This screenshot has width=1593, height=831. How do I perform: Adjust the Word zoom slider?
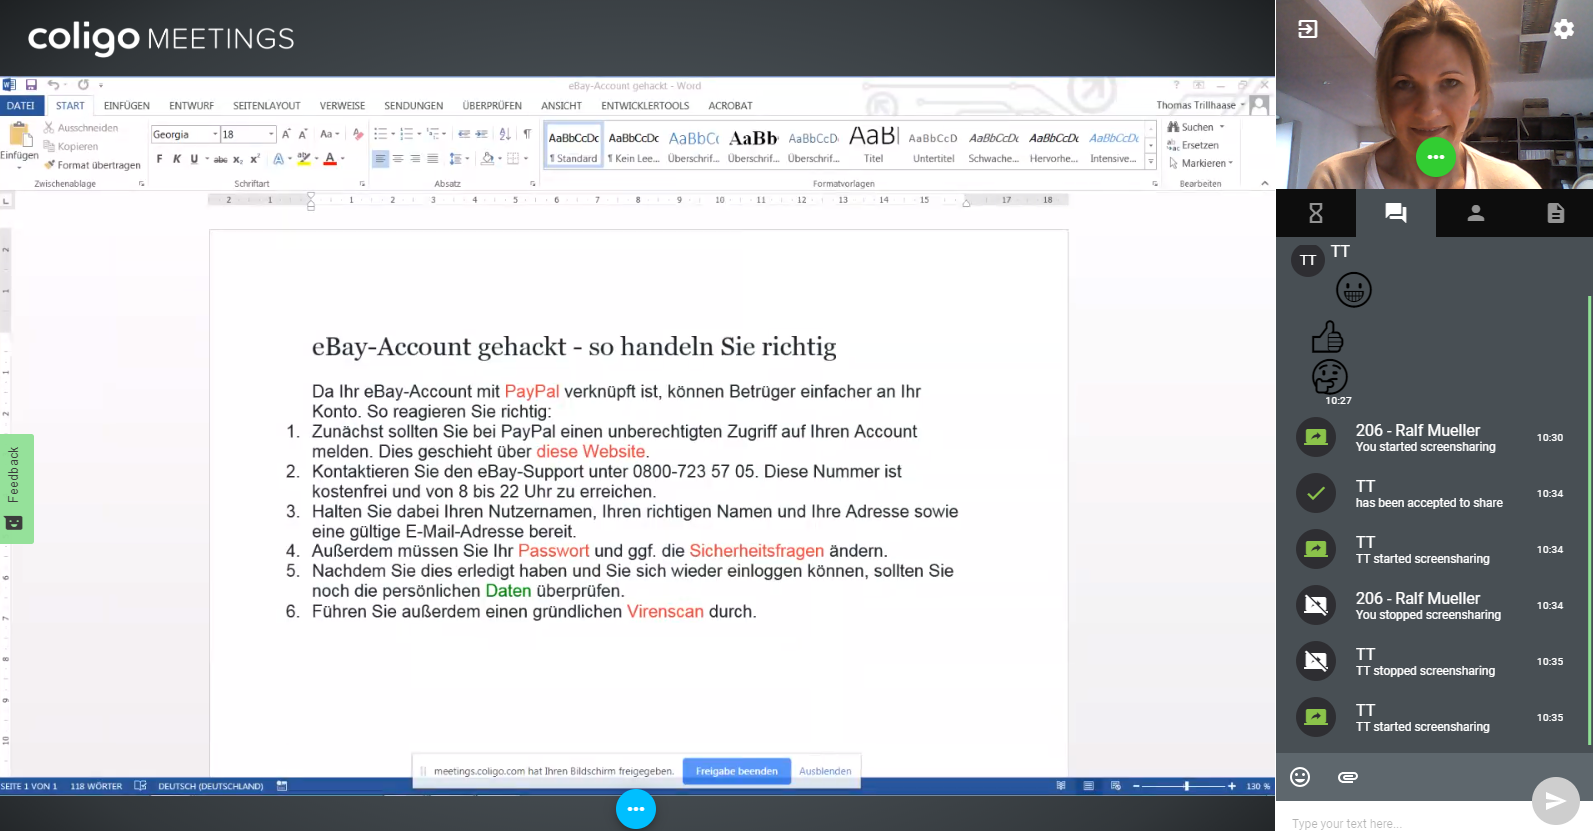(x=1186, y=786)
